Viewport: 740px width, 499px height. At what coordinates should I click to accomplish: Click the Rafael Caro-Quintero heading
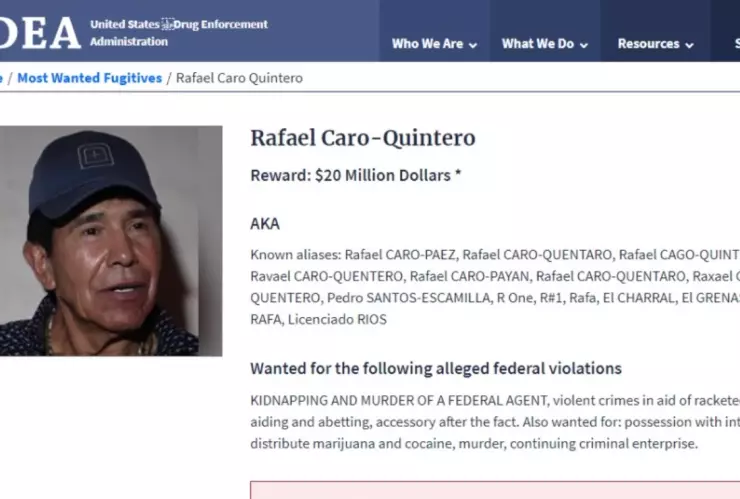(x=362, y=138)
